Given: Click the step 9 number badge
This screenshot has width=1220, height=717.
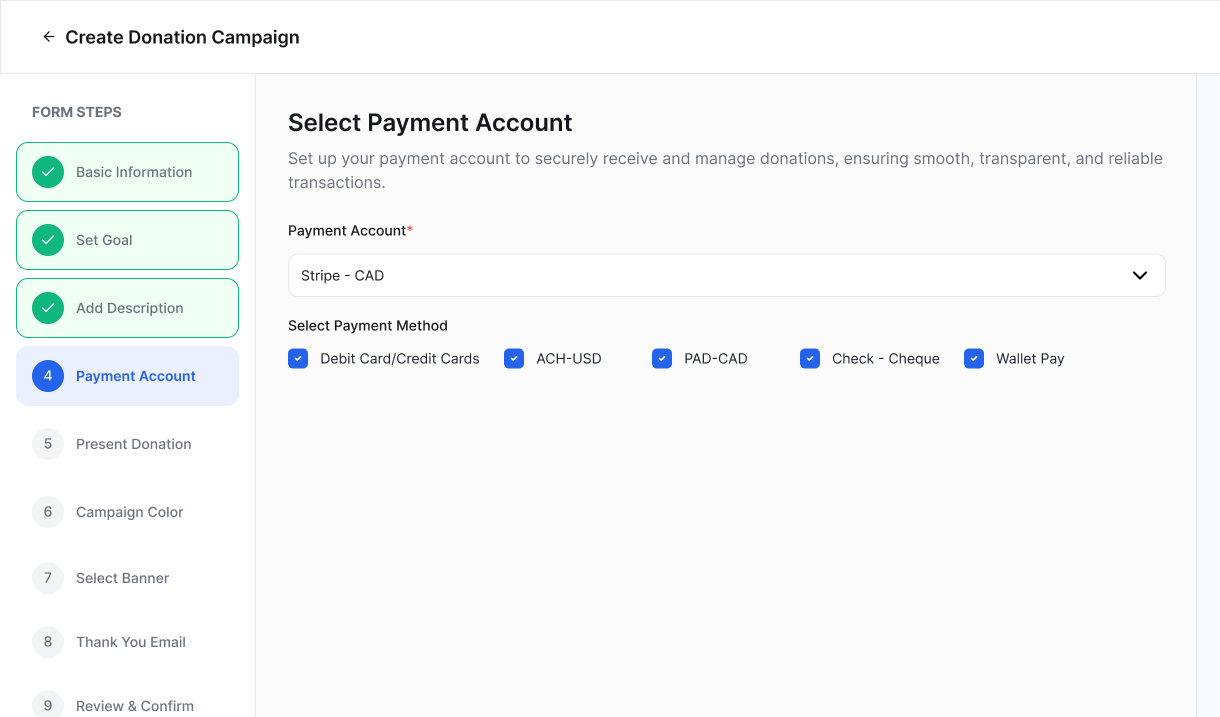Looking at the screenshot, I should pyautogui.click(x=48, y=706).
